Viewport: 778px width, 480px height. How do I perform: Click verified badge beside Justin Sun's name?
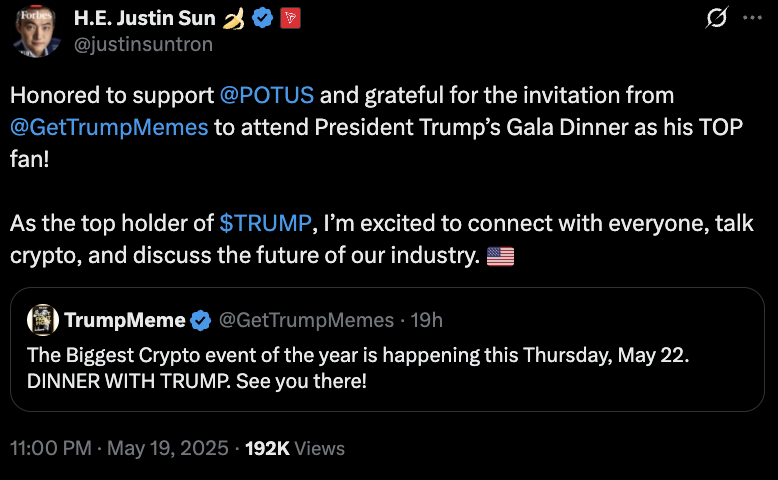point(262,18)
